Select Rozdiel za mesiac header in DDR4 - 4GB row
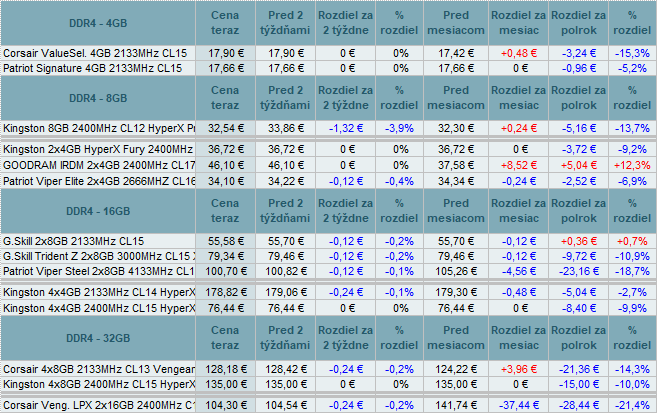Image resolution: width=657 pixels, height=413 pixels. click(519, 23)
